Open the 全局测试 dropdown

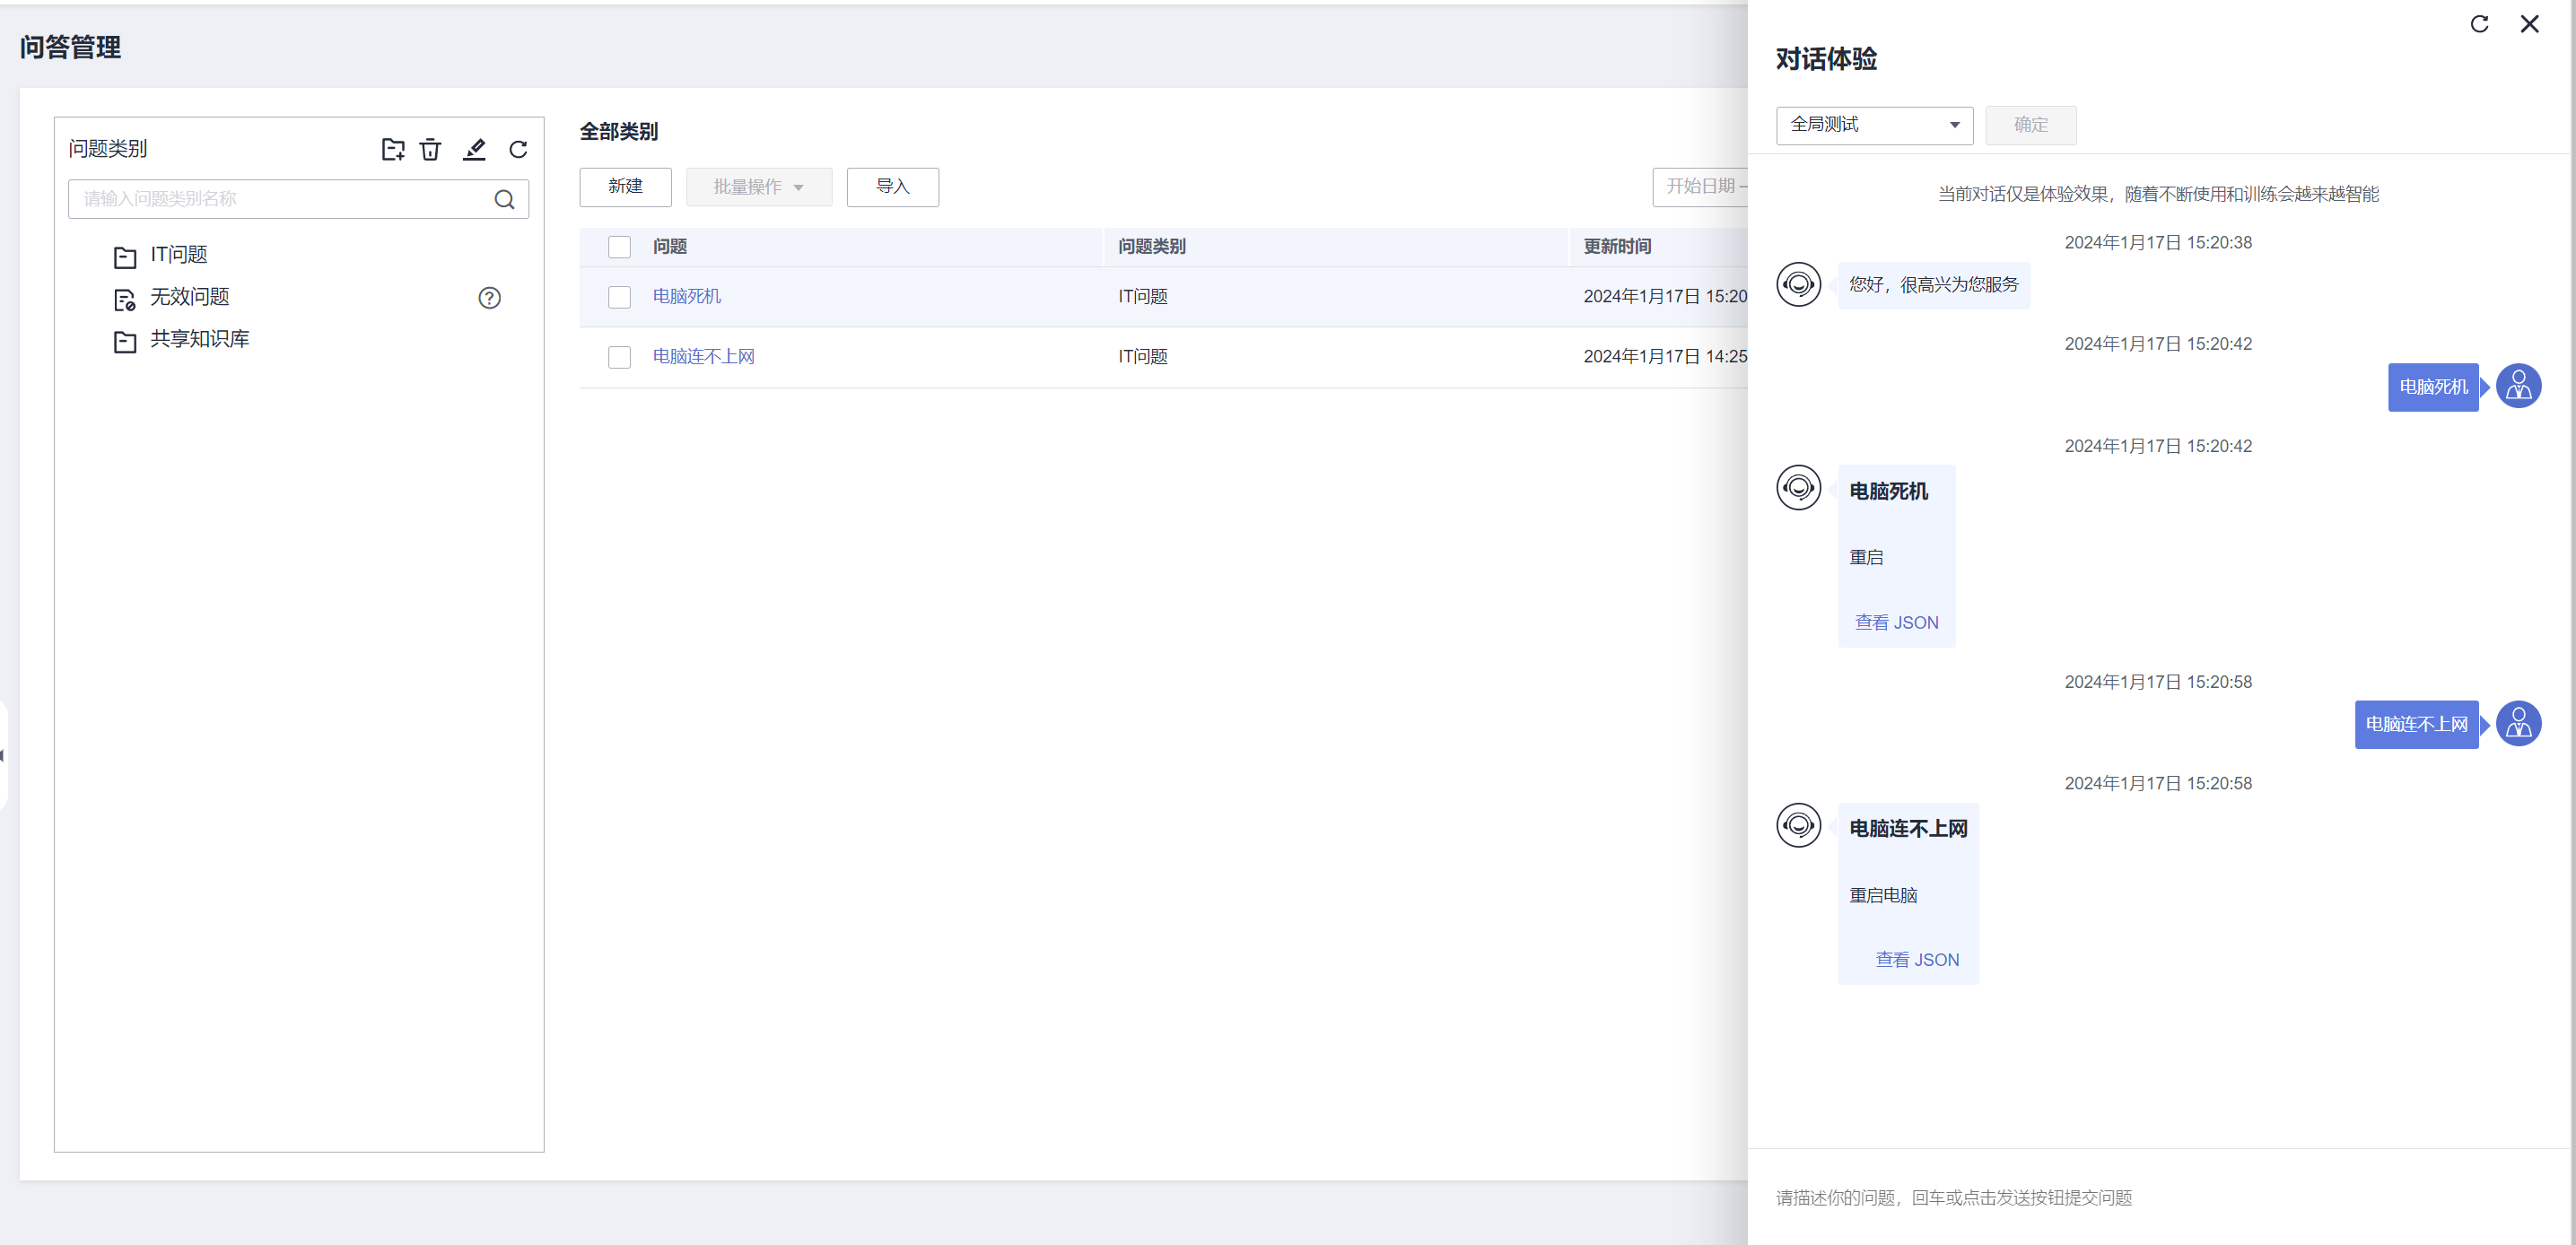click(x=1874, y=125)
